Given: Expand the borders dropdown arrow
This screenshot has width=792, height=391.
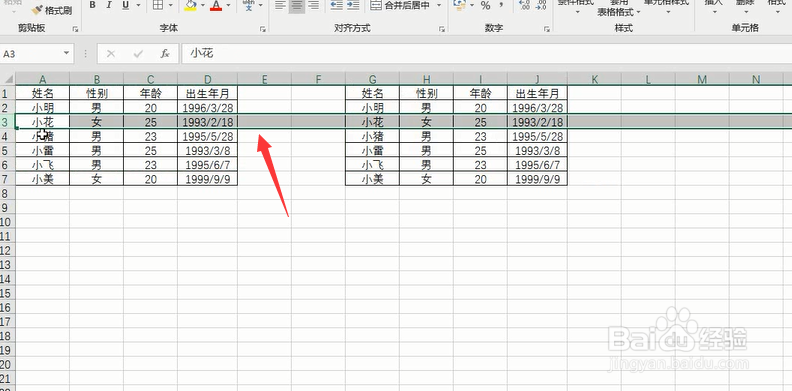Looking at the screenshot, I should pos(170,5).
